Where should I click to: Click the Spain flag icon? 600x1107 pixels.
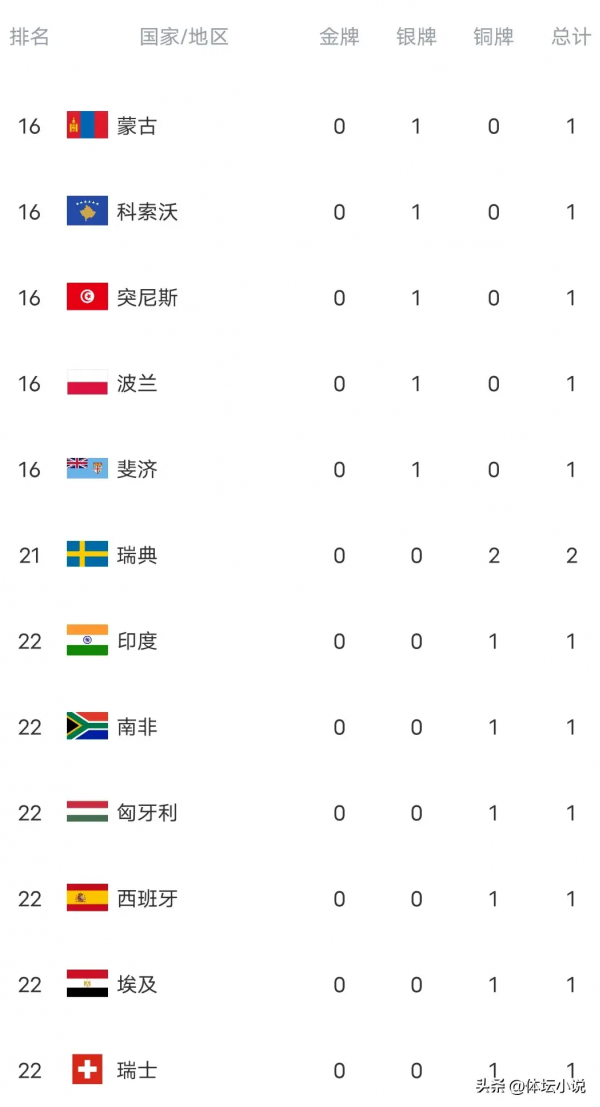[87, 899]
